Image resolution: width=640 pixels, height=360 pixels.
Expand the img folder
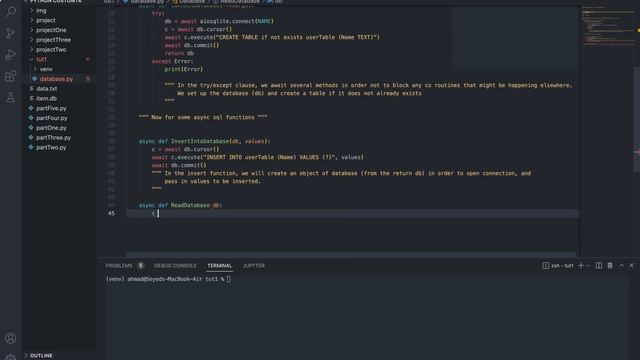coord(32,10)
